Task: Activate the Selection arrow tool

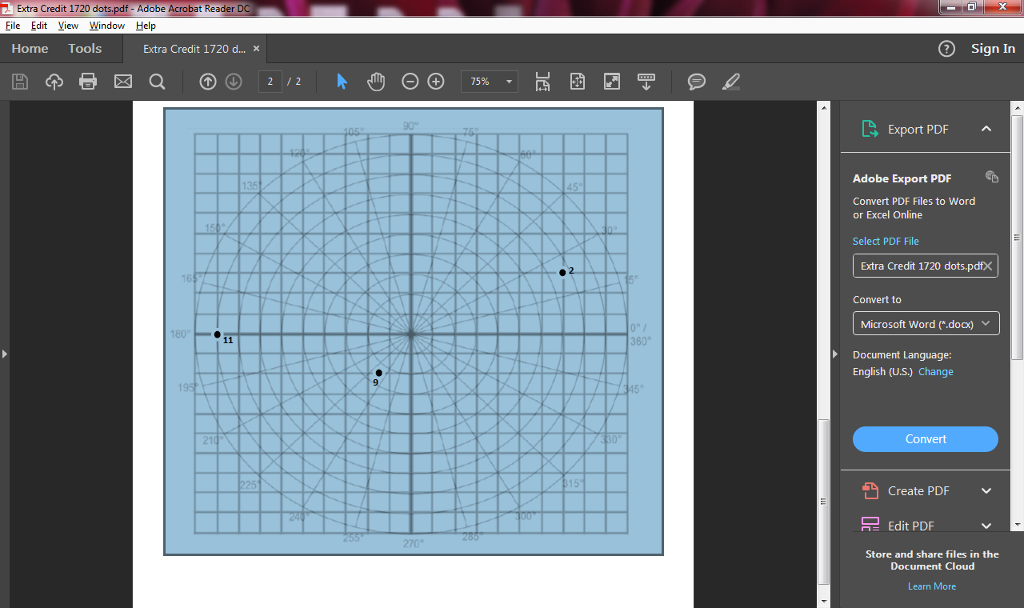Action: 342,82
